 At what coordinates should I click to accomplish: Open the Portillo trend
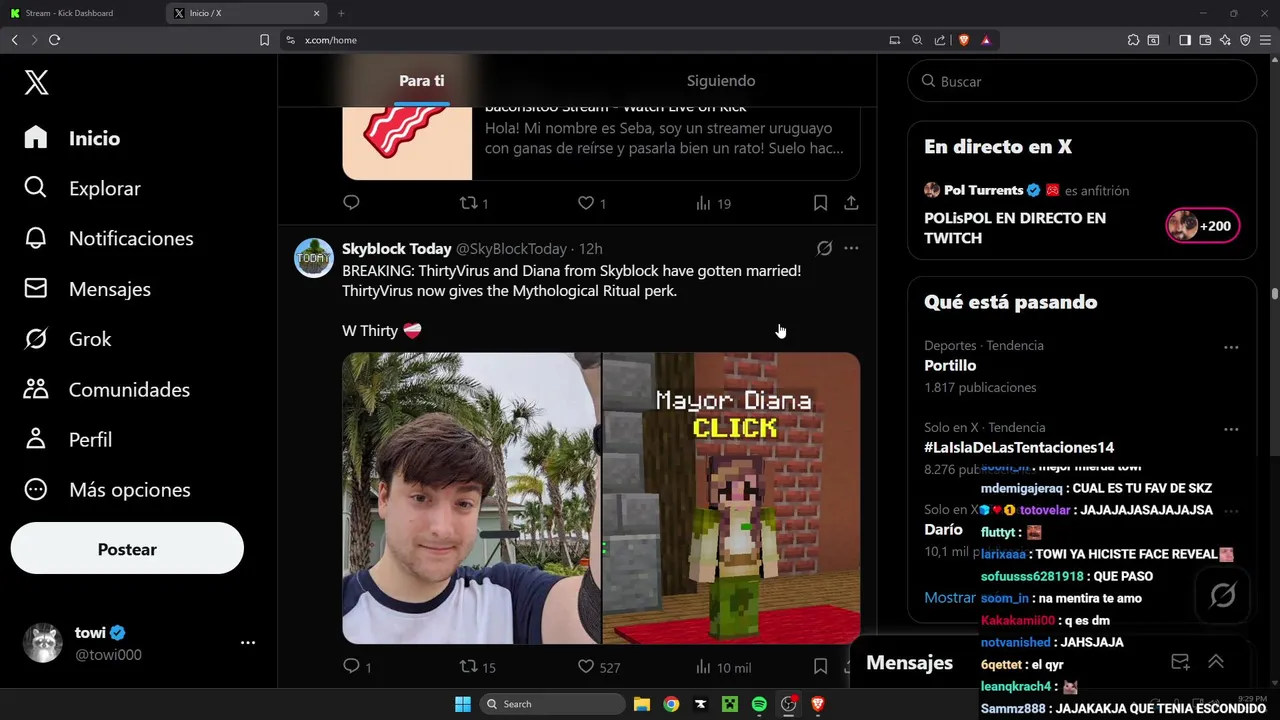tap(950, 366)
